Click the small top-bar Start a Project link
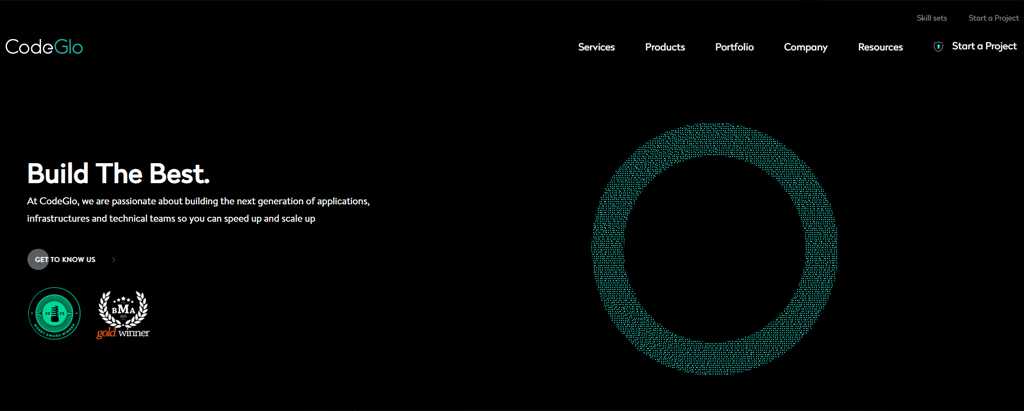1024x411 pixels. pos(993,18)
